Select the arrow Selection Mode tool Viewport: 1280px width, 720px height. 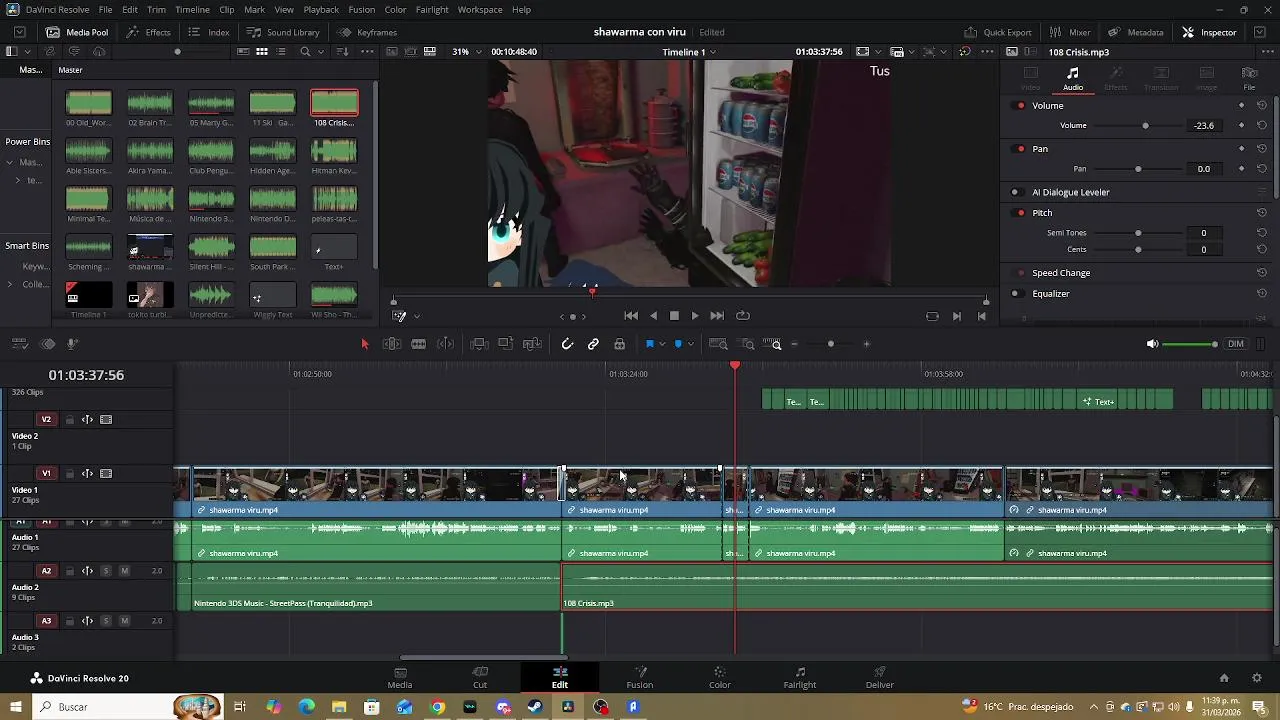coord(365,344)
